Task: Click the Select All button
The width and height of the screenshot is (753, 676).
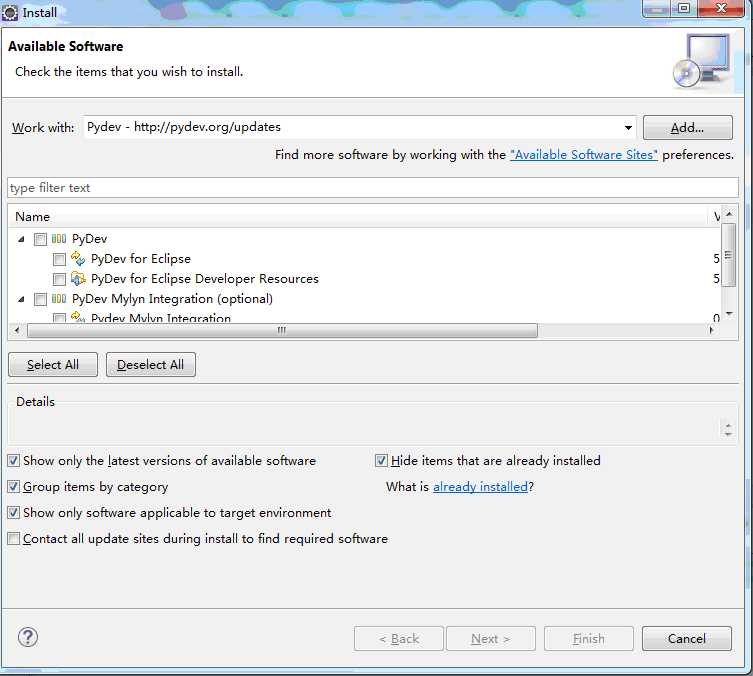Action: pyautogui.click(x=53, y=365)
